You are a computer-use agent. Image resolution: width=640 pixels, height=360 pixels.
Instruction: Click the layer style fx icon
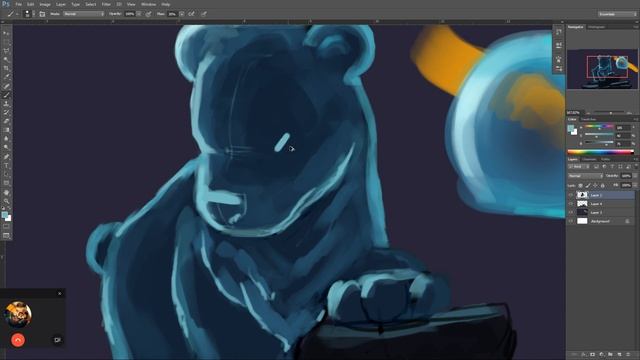(x=584, y=355)
